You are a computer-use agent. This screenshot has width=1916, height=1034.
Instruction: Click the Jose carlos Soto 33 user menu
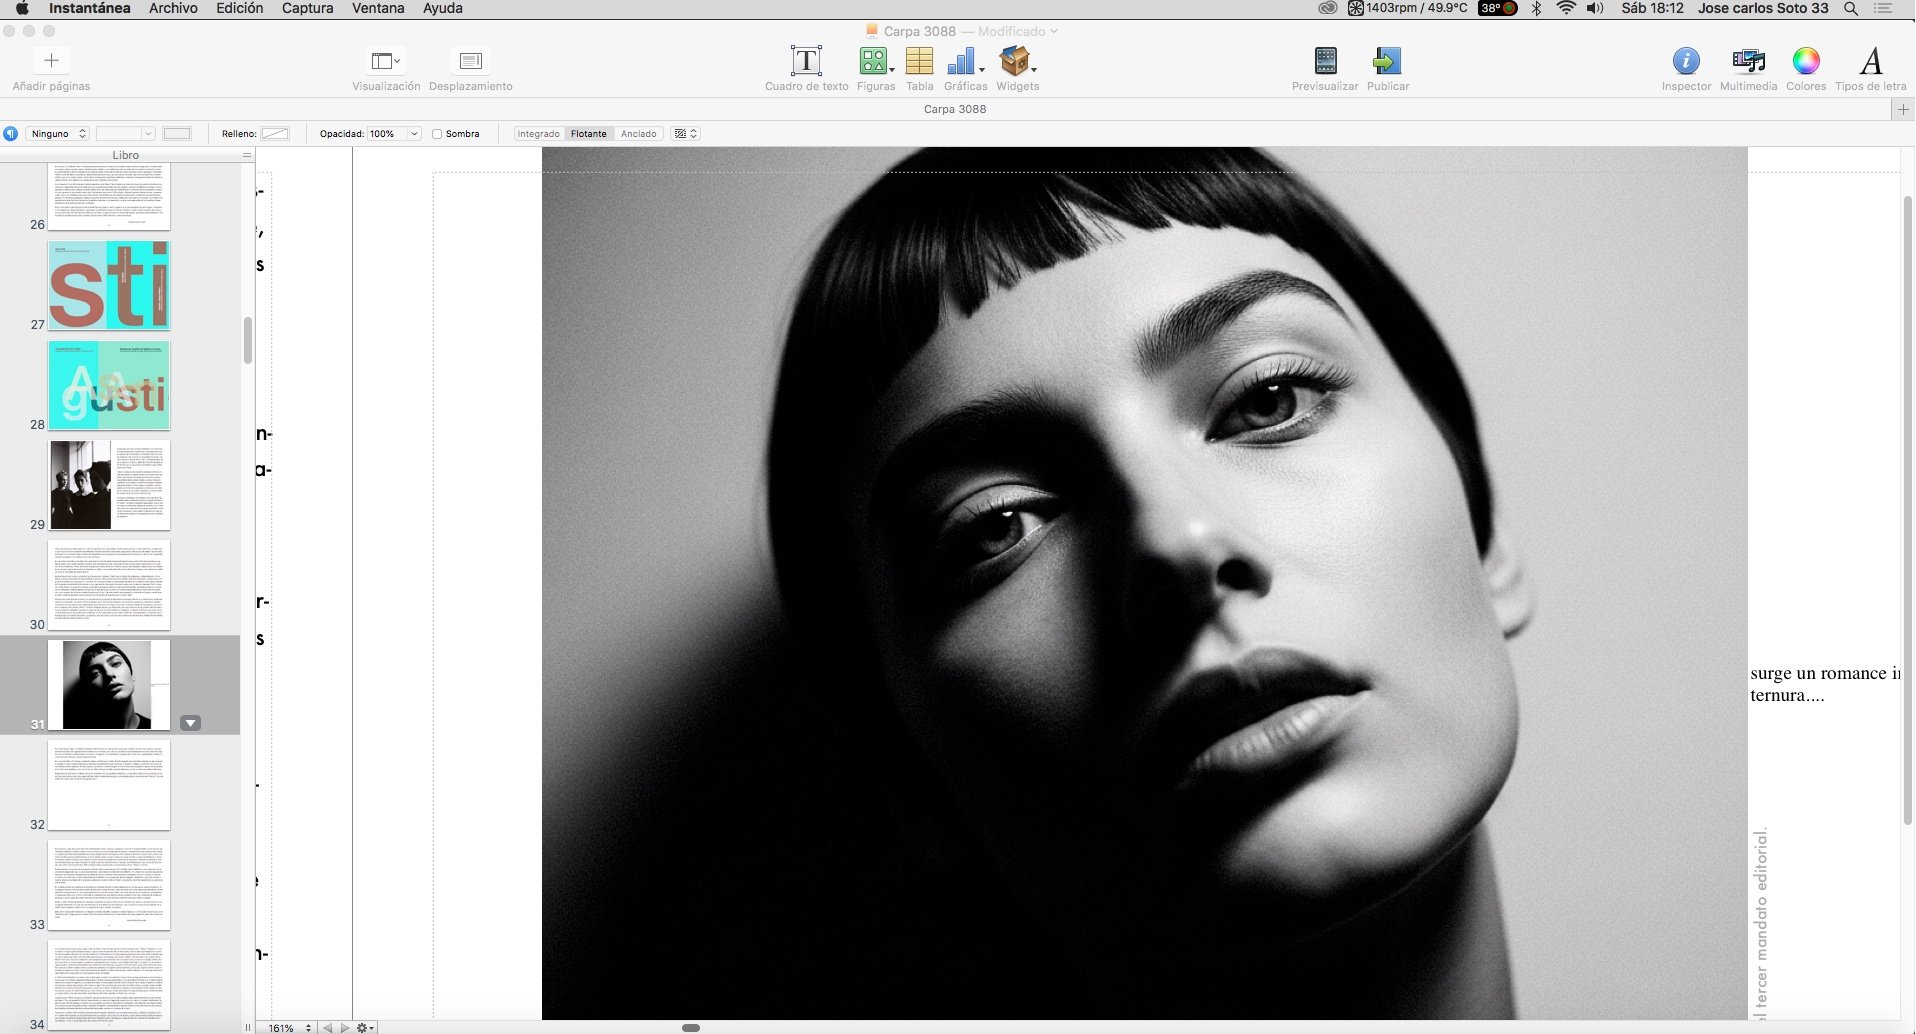1763,8
